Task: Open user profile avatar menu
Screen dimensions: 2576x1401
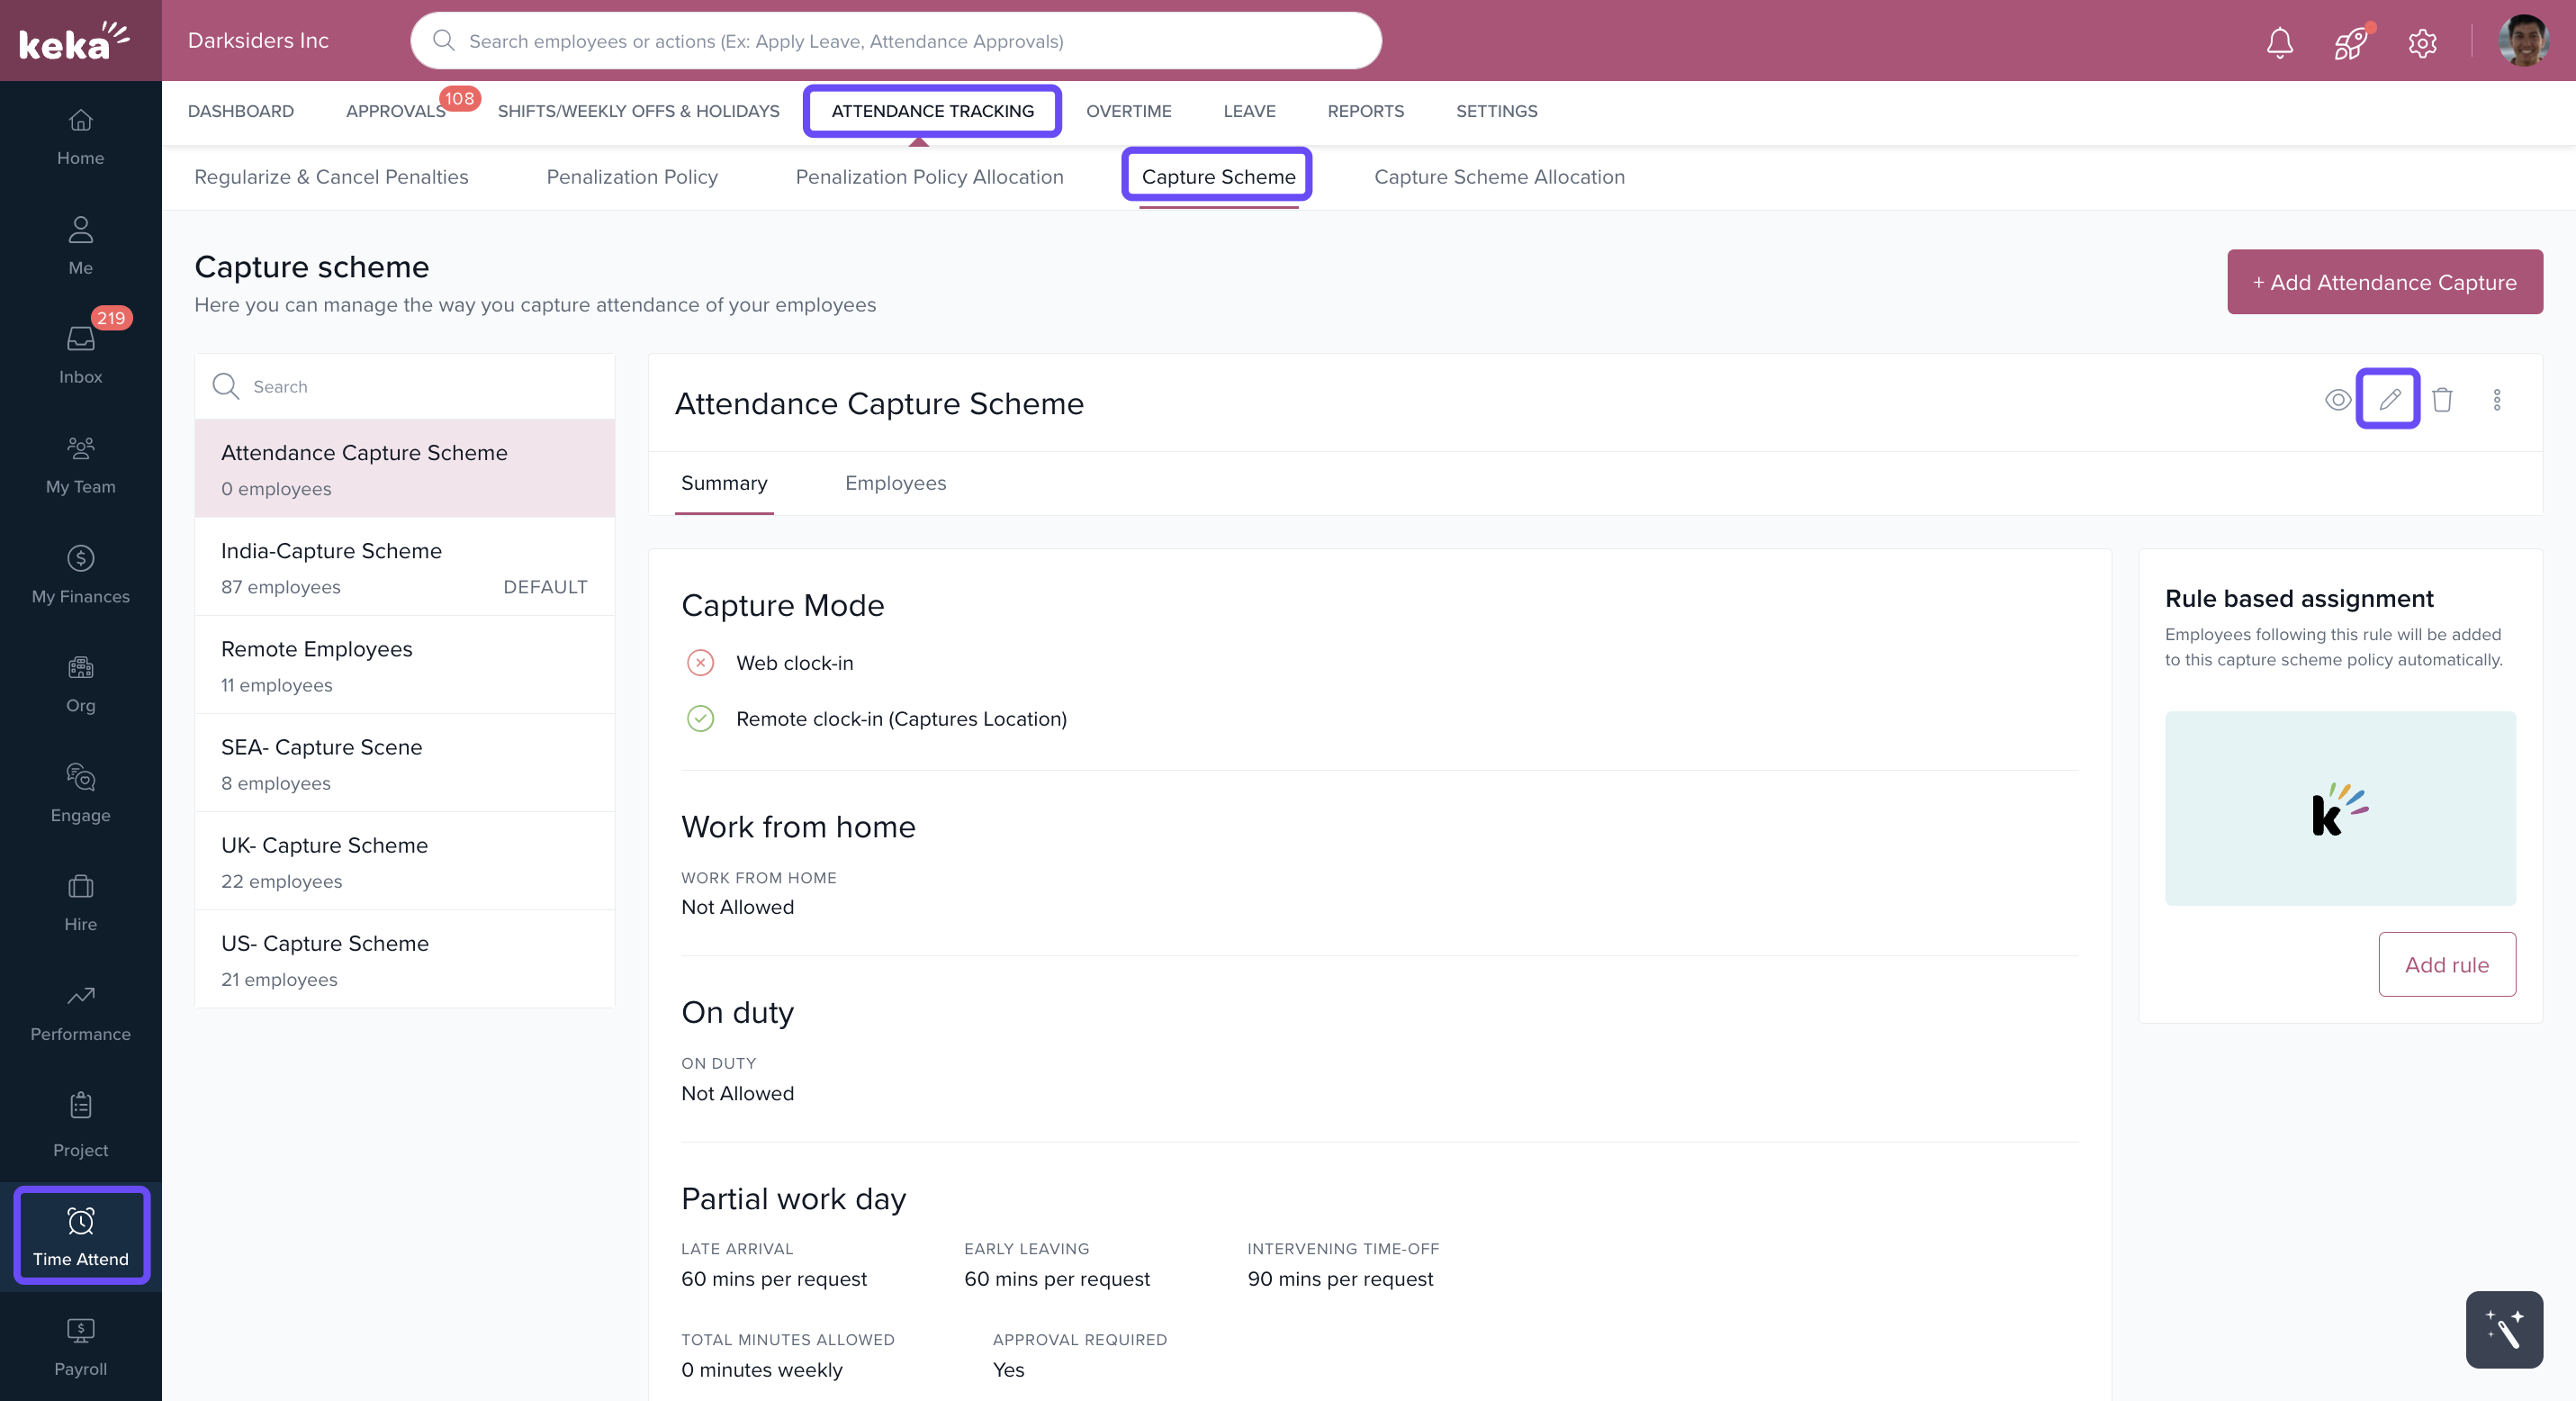Action: click(x=2522, y=41)
